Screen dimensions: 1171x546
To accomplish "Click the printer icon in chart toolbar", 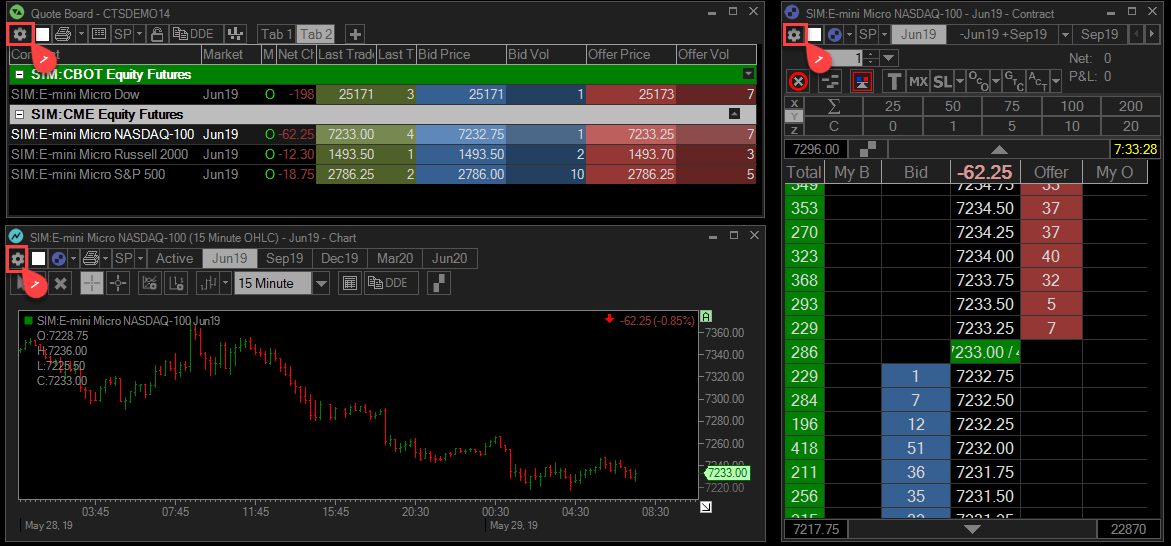I will click(91, 259).
